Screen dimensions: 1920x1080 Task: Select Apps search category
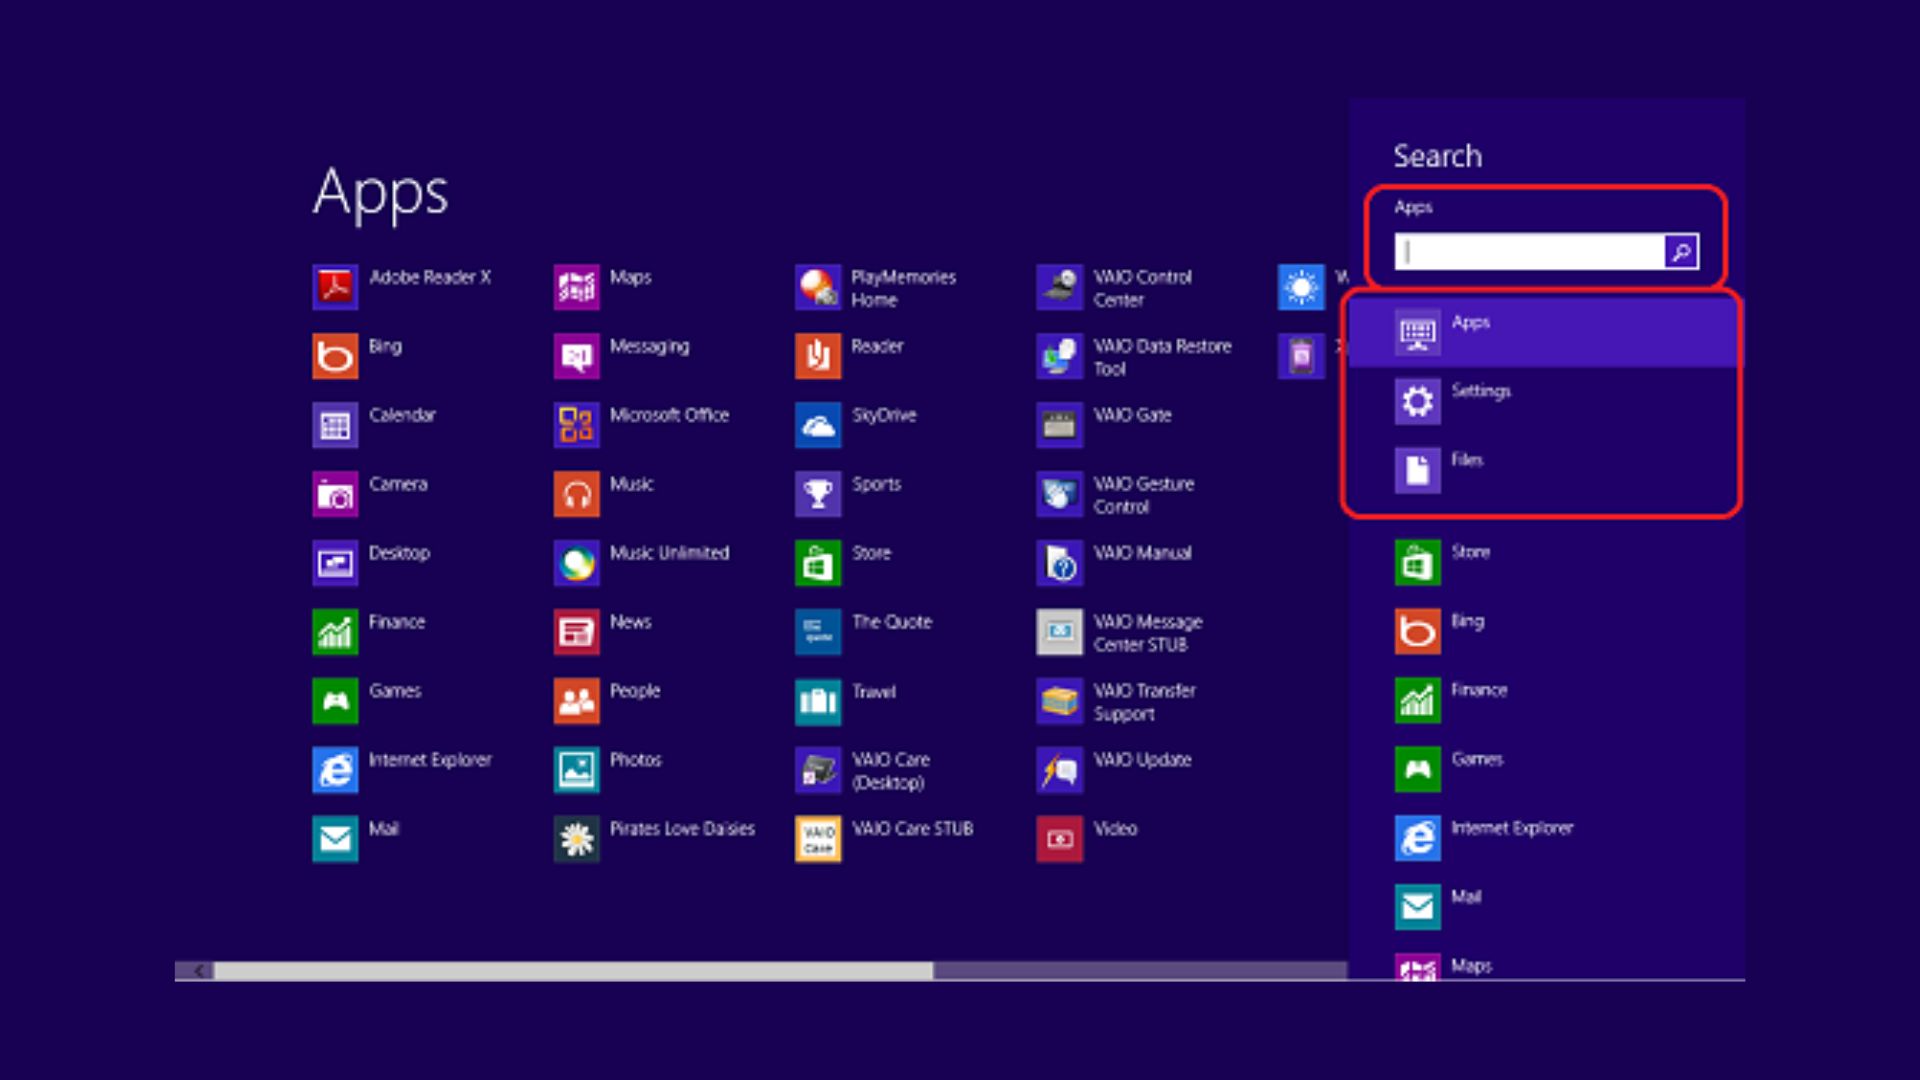coord(1543,332)
